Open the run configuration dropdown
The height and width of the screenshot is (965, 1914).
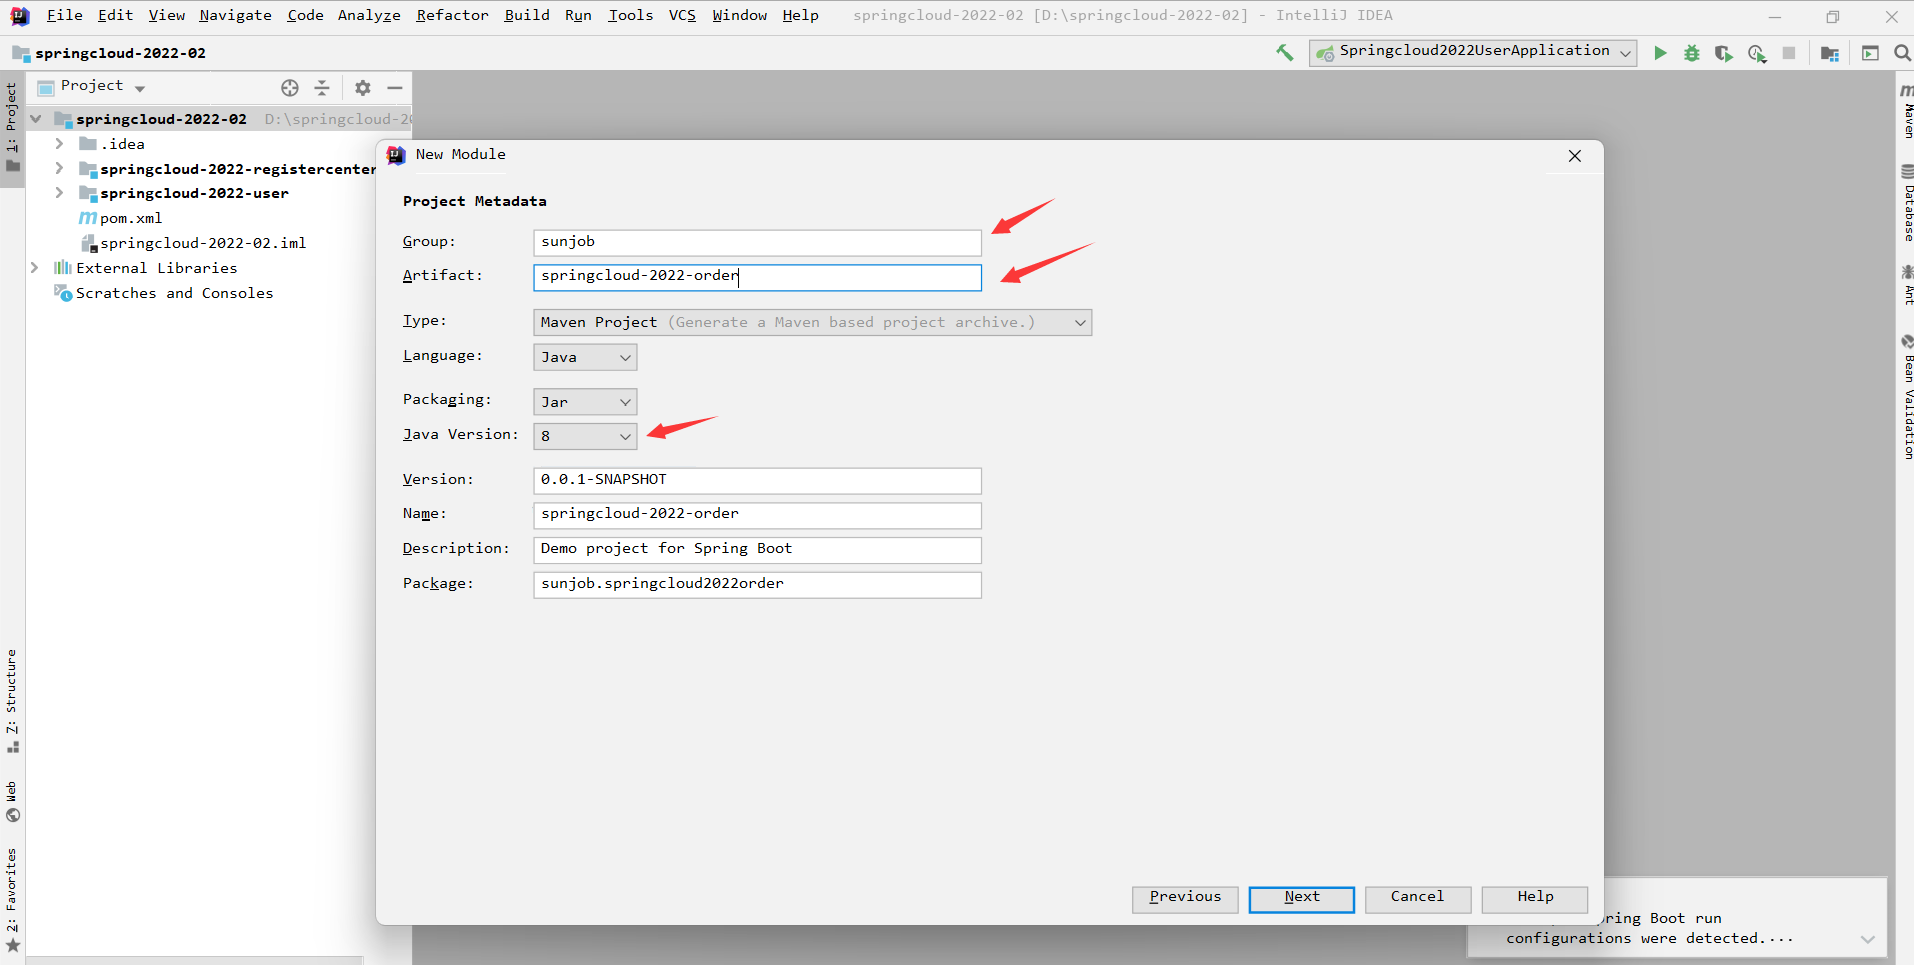pyautogui.click(x=1473, y=52)
